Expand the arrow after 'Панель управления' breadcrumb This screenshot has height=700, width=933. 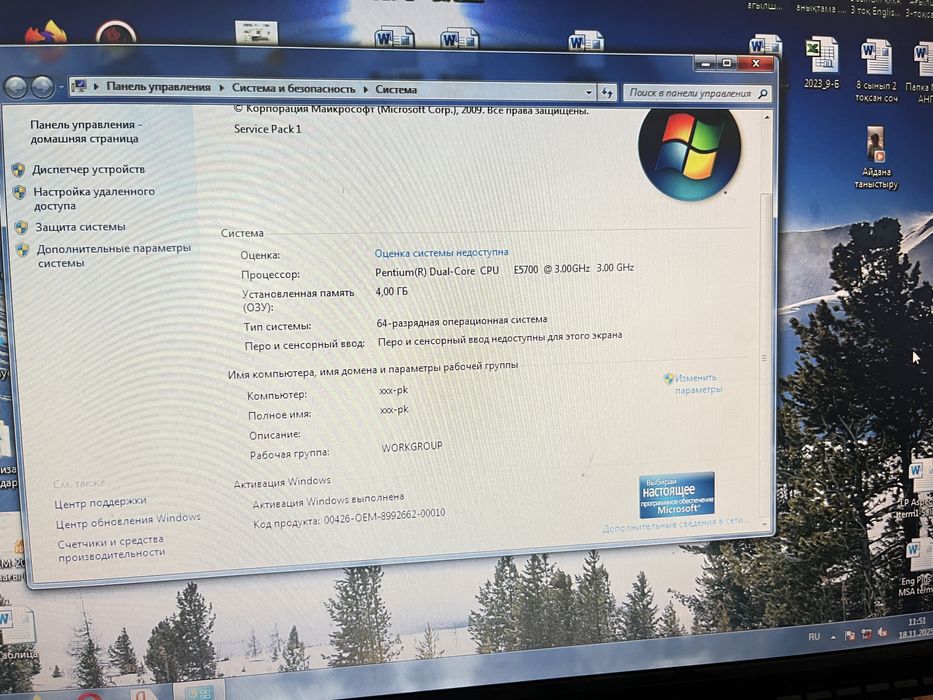pos(221,88)
